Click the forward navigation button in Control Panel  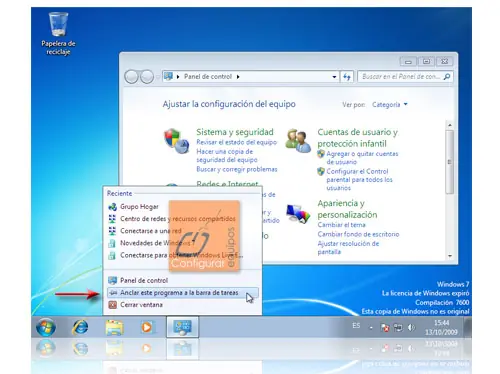(x=147, y=77)
